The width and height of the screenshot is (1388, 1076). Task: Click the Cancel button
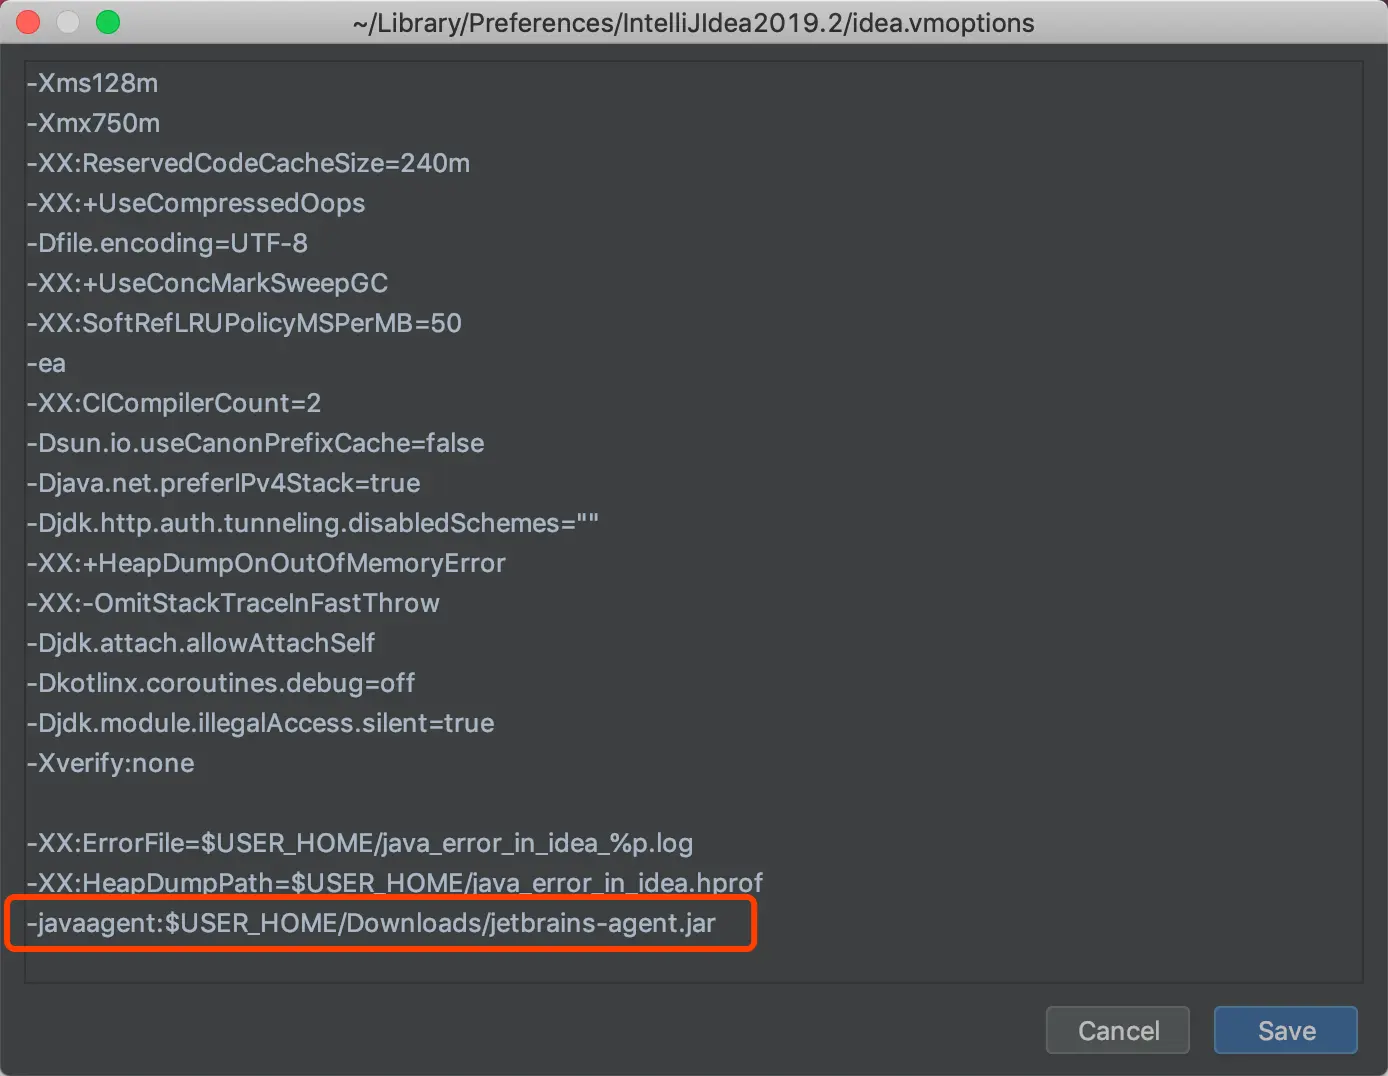click(1118, 1030)
